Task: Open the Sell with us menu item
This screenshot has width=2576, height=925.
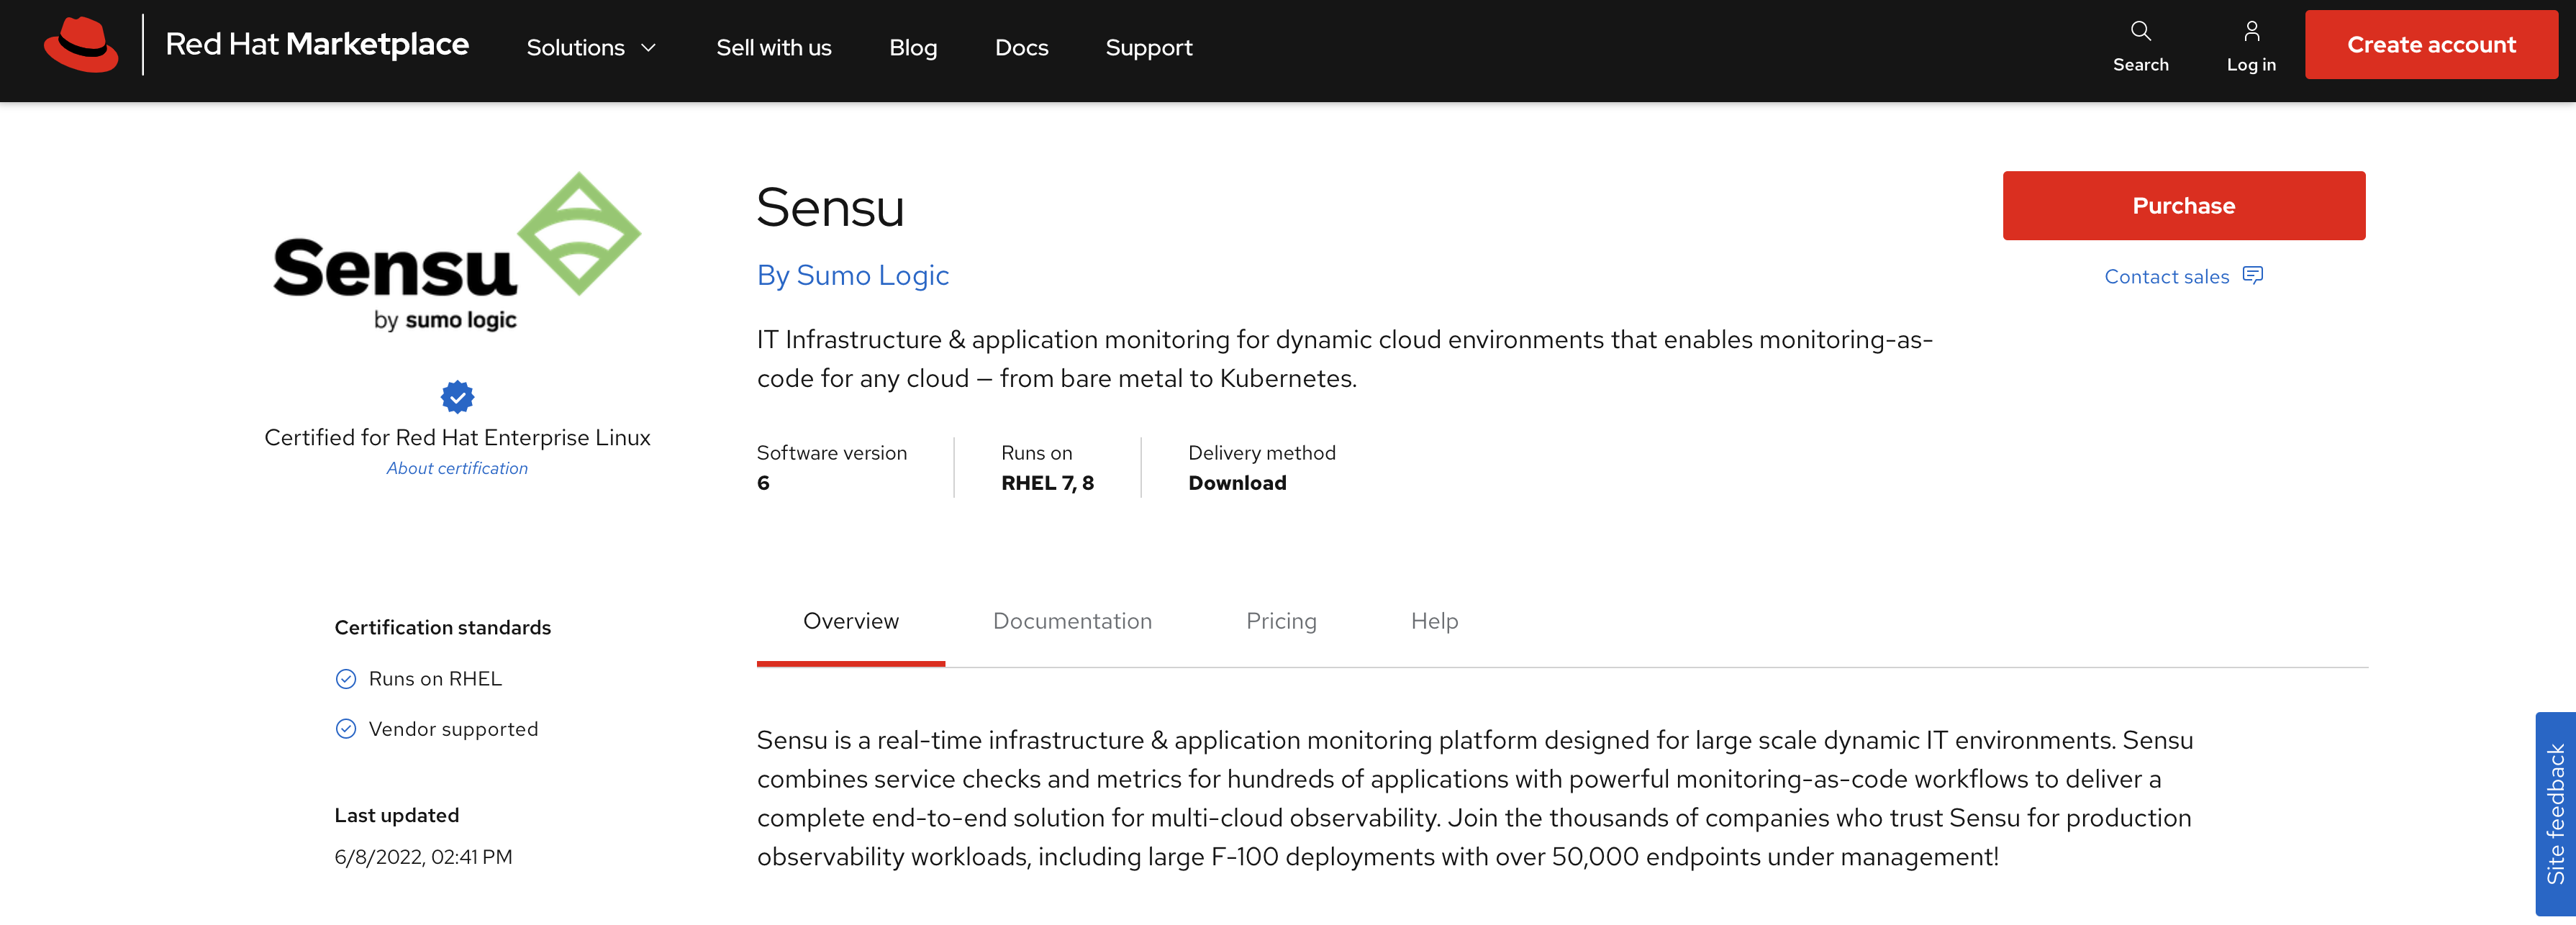Action: [x=773, y=48]
